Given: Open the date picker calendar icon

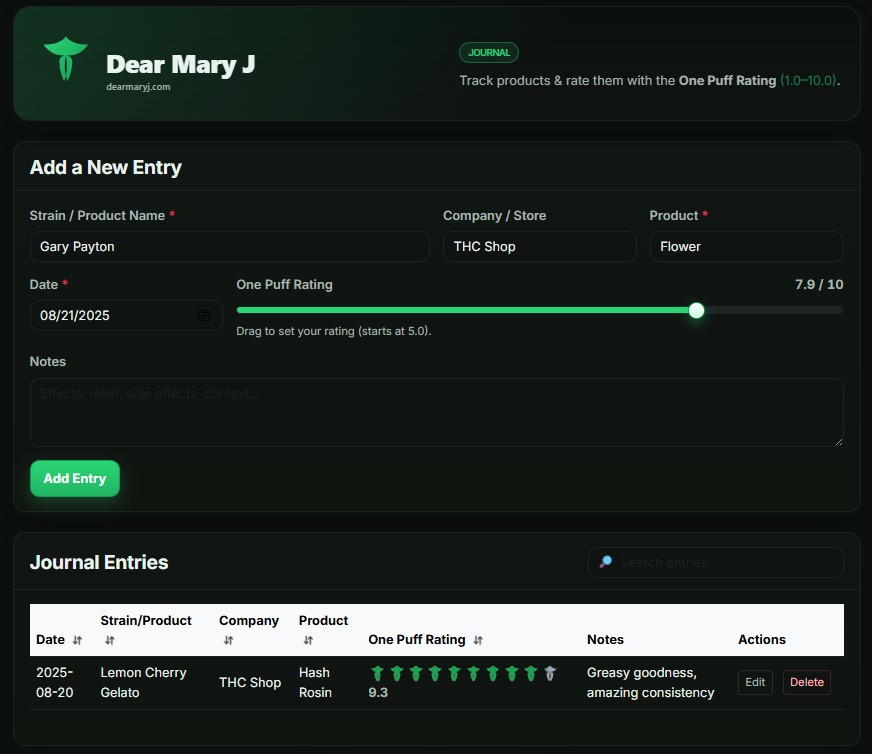Looking at the screenshot, I should coord(204,315).
